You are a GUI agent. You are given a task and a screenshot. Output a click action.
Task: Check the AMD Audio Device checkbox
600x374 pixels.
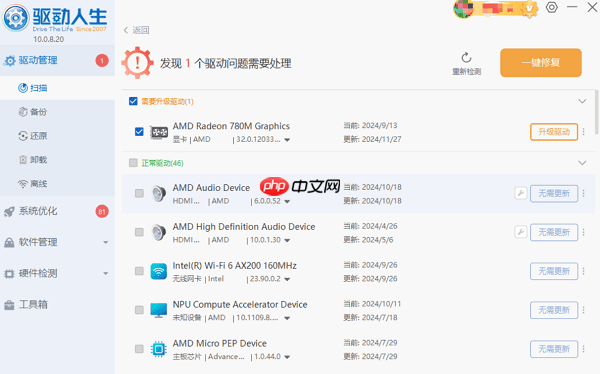(x=139, y=193)
